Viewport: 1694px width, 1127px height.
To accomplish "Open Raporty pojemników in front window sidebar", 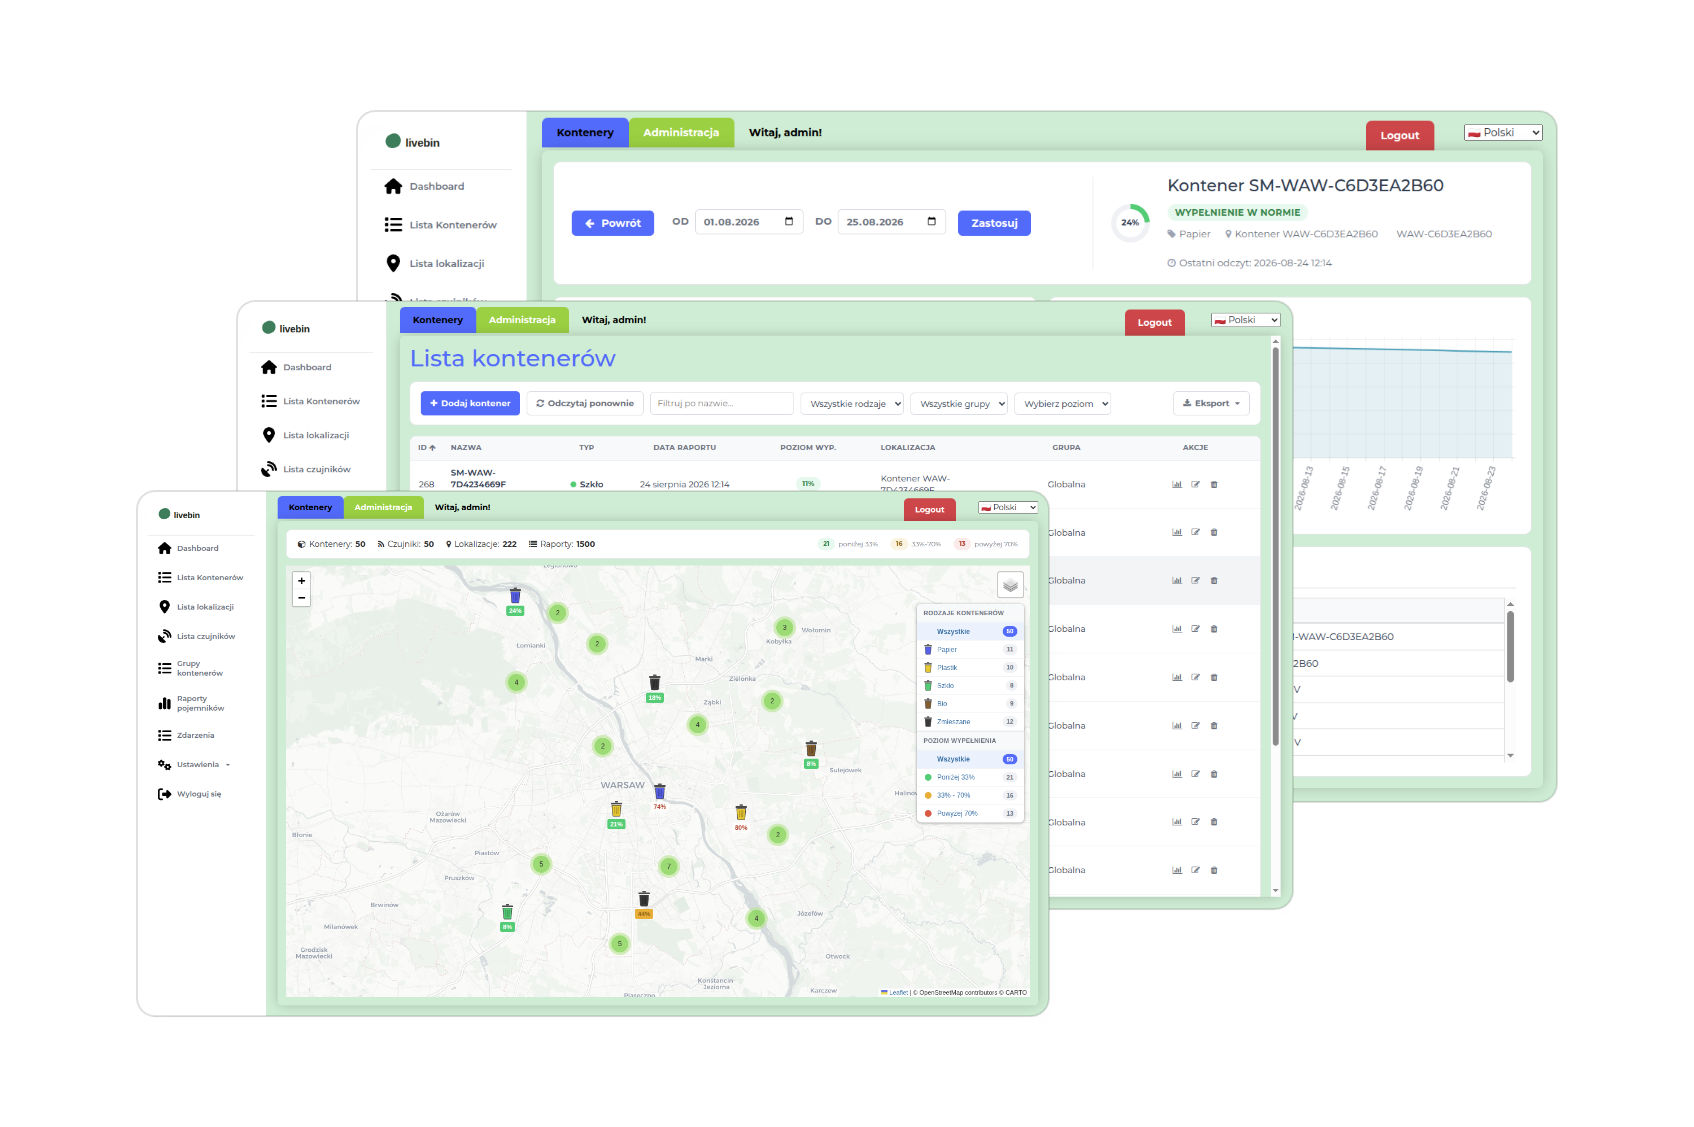I will pos(191,703).
